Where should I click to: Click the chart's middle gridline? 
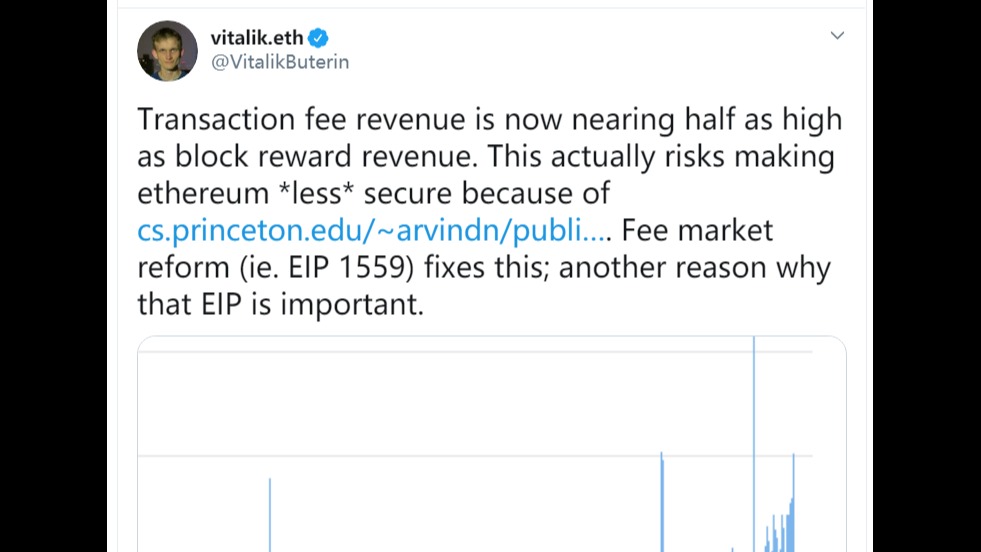coord(475,456)
